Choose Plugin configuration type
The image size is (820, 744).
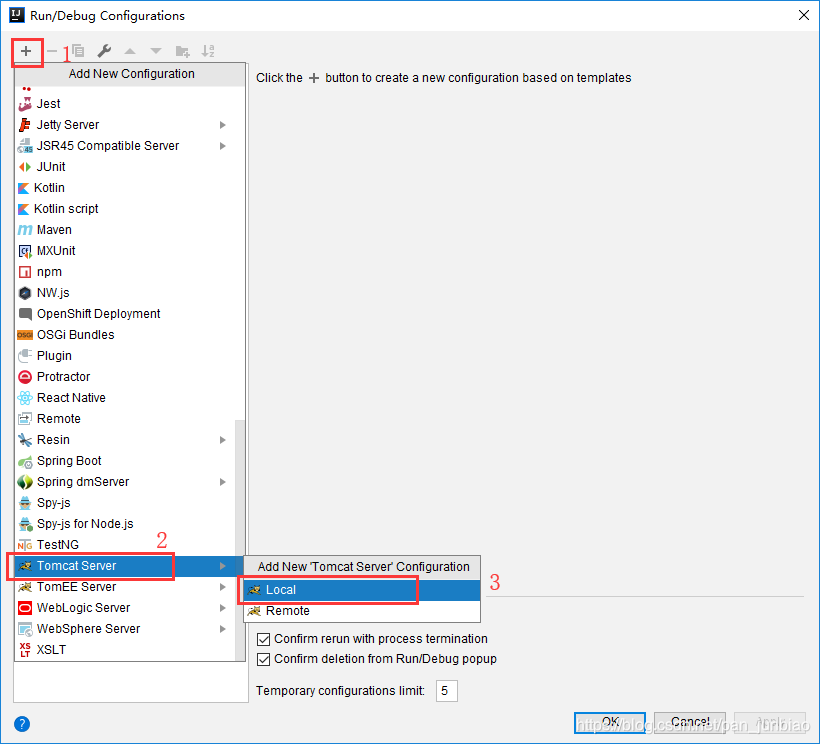click(124, 356)
